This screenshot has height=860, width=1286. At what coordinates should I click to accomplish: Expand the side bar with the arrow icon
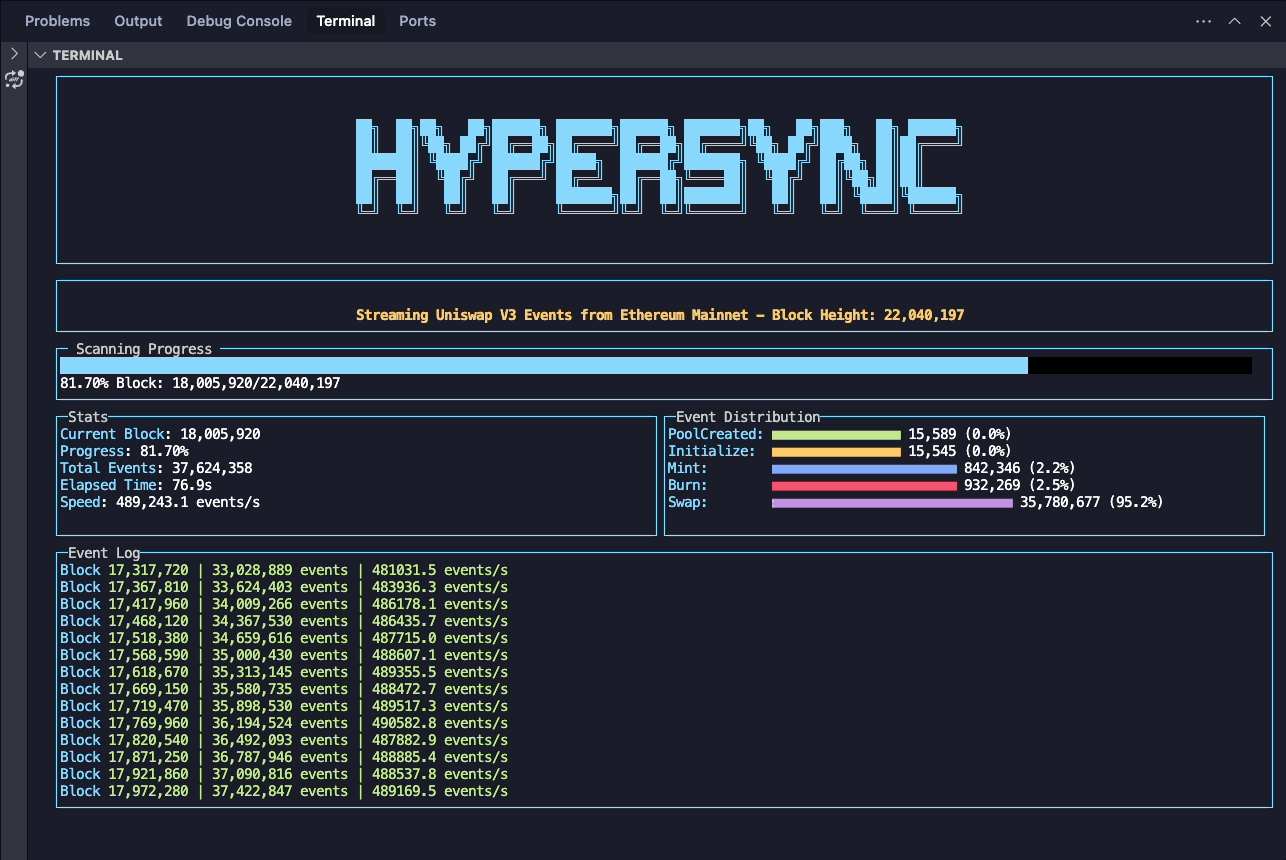pyautogui.click(x=13, y=54)
